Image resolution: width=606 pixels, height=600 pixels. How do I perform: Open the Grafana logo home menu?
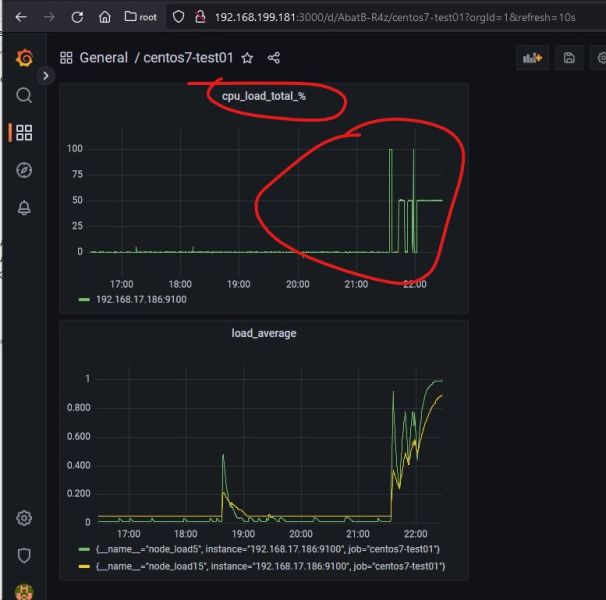[x=24, y=58]
